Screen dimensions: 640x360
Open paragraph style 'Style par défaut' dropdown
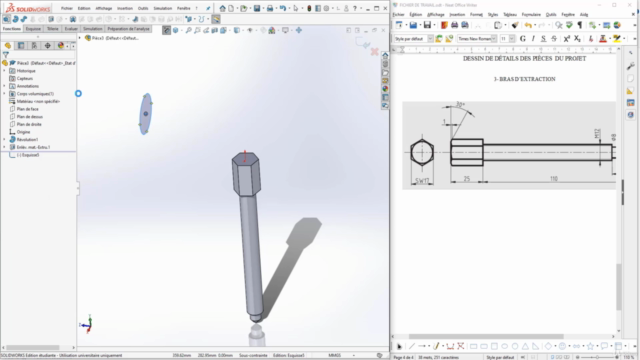click(x=430, y=38)
